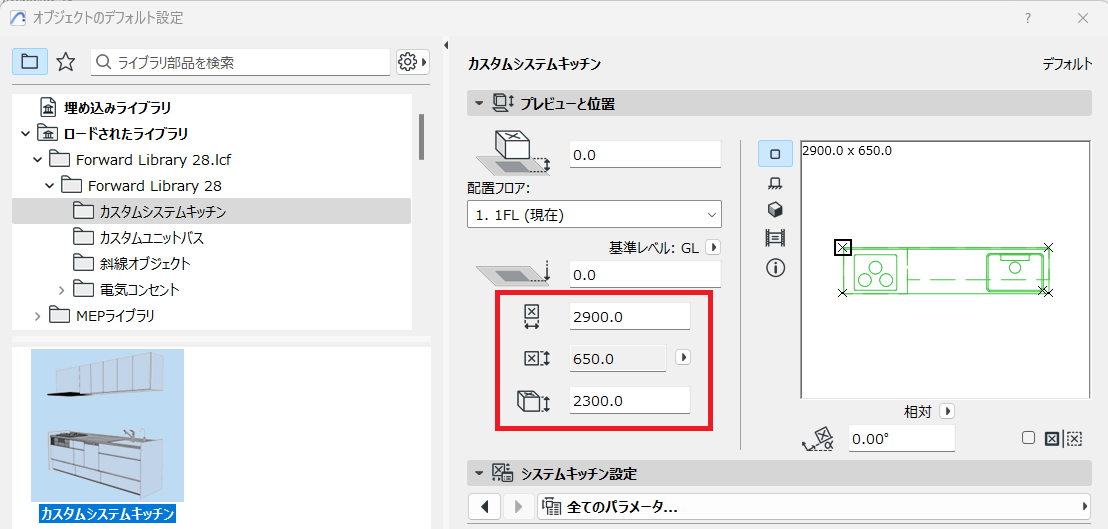Open library search settings gear menu
The width and height of the screenshot is (1108, 529).
413,62
